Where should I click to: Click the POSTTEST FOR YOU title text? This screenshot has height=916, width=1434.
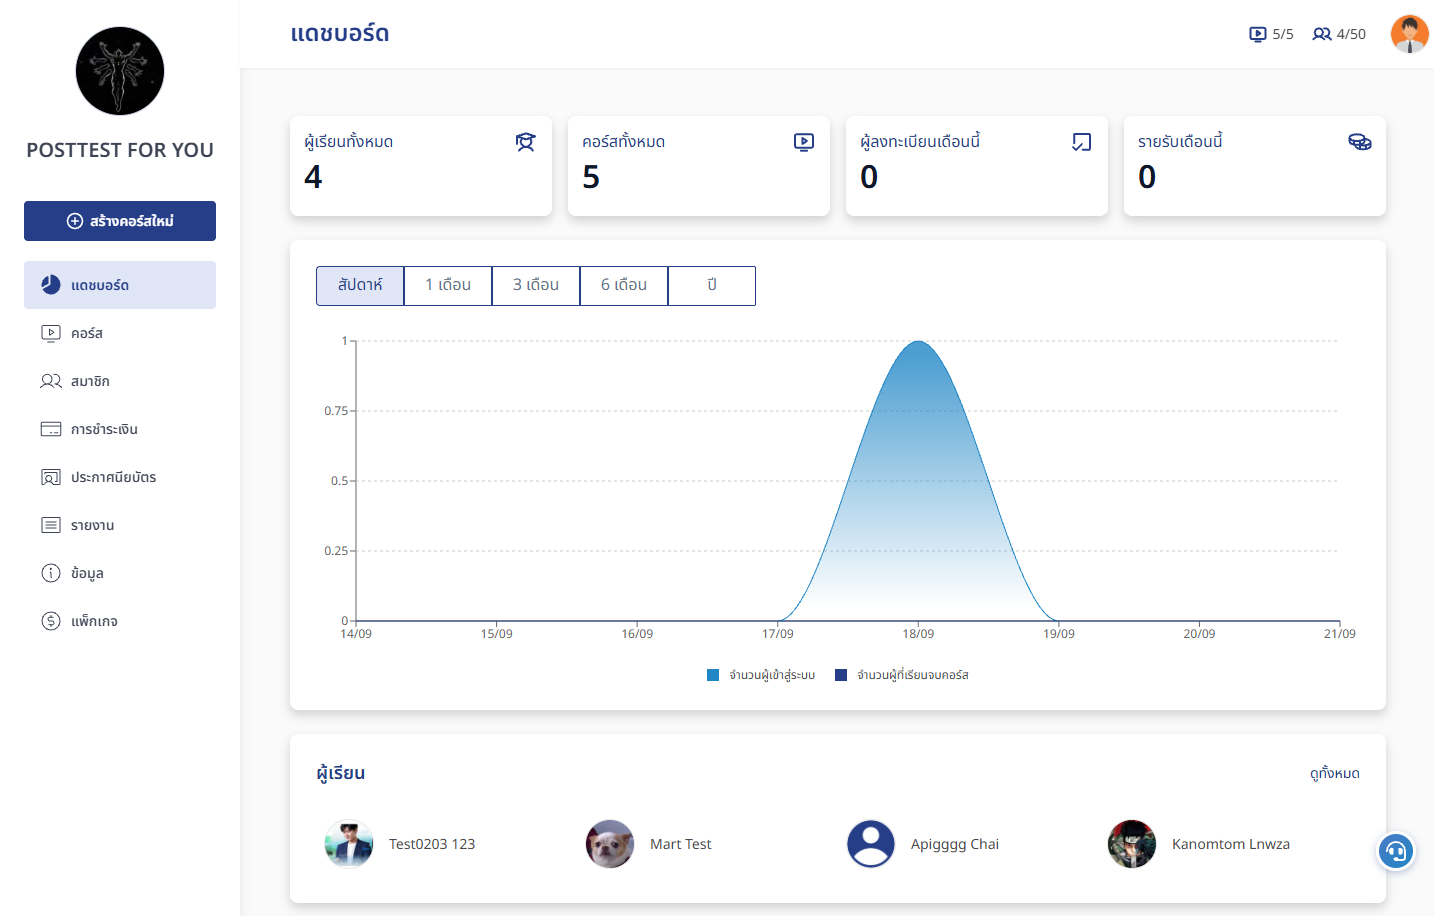120,150
